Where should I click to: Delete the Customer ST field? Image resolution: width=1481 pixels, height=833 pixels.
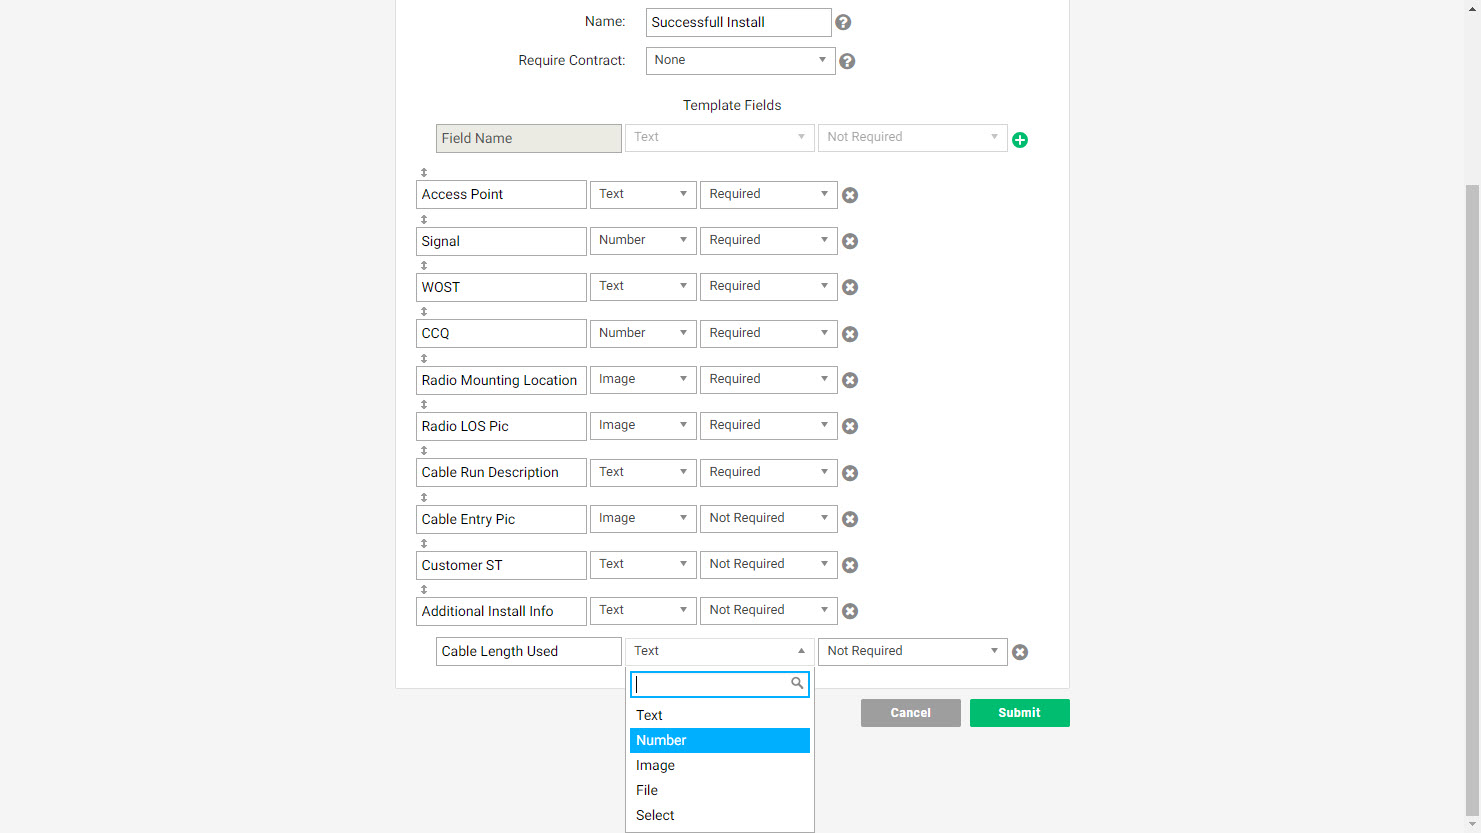point(850,565)
